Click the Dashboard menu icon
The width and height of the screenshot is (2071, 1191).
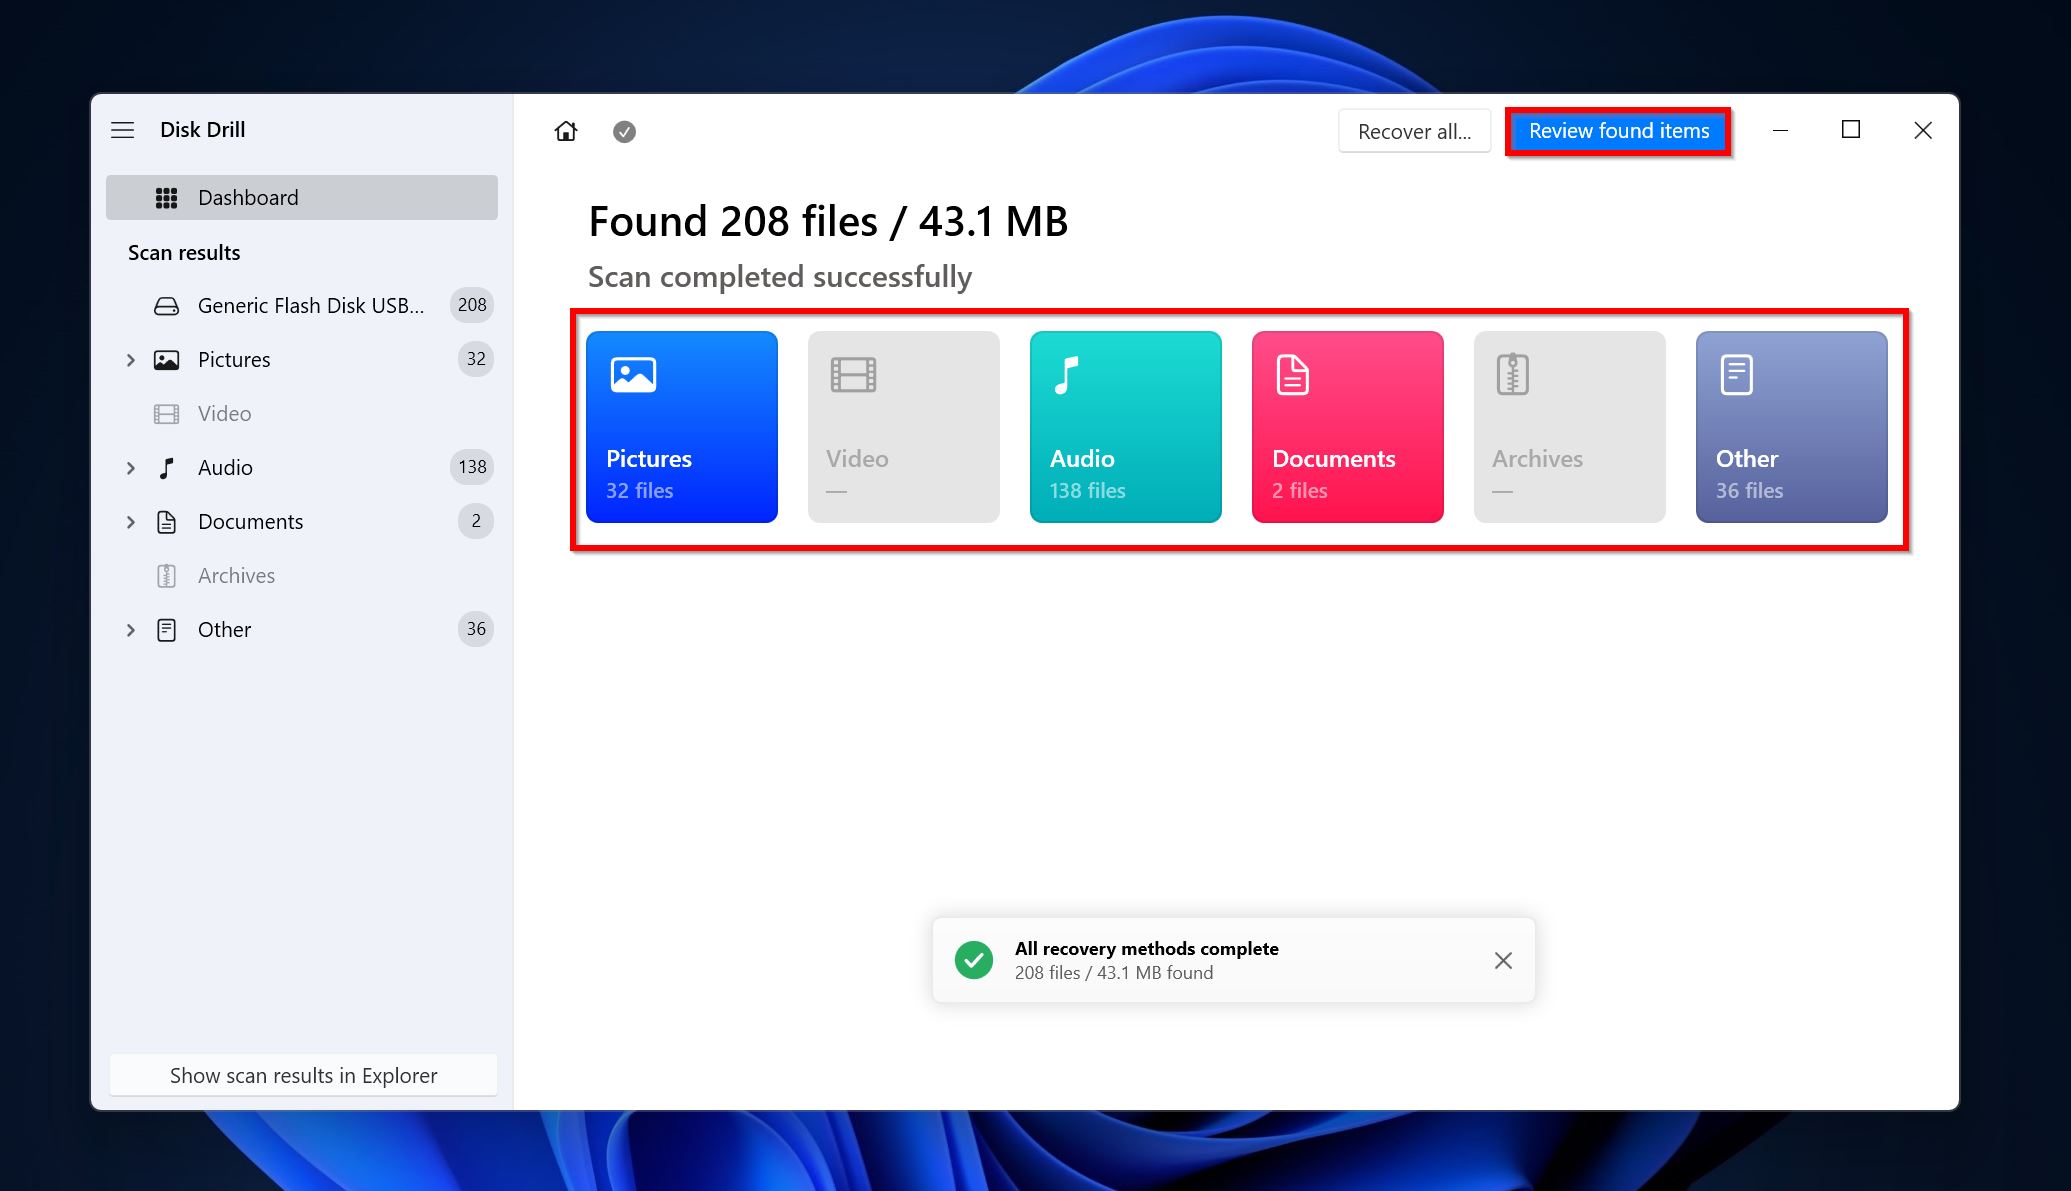click(x=164, y=198)
